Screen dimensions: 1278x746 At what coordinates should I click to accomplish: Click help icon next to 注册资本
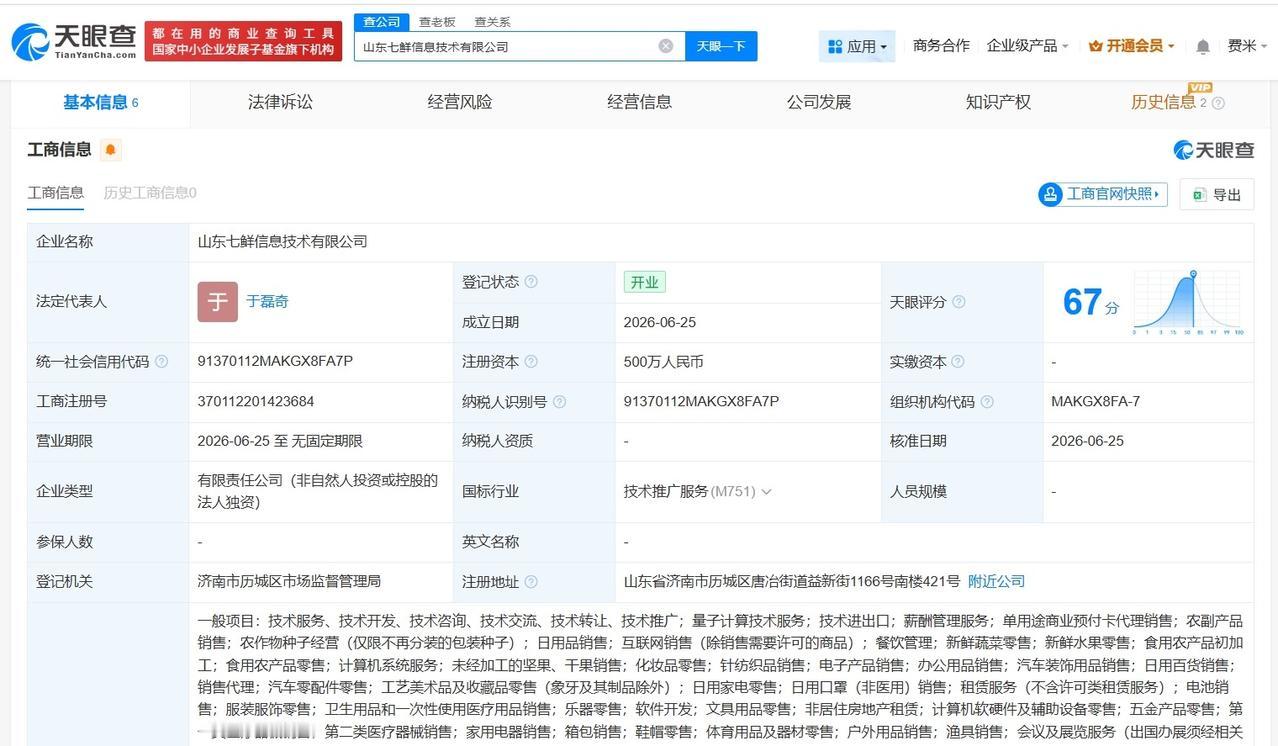coord(531,362)
